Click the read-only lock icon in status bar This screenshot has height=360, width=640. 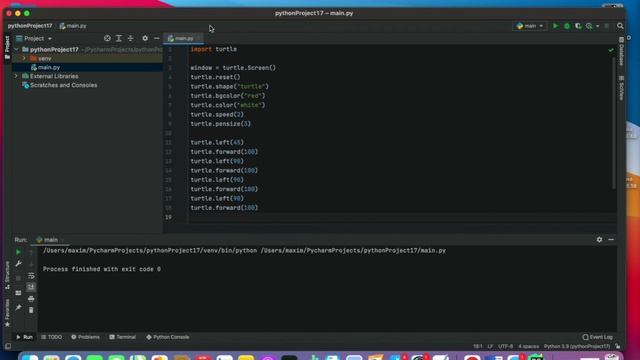click(x=618, y=346)
